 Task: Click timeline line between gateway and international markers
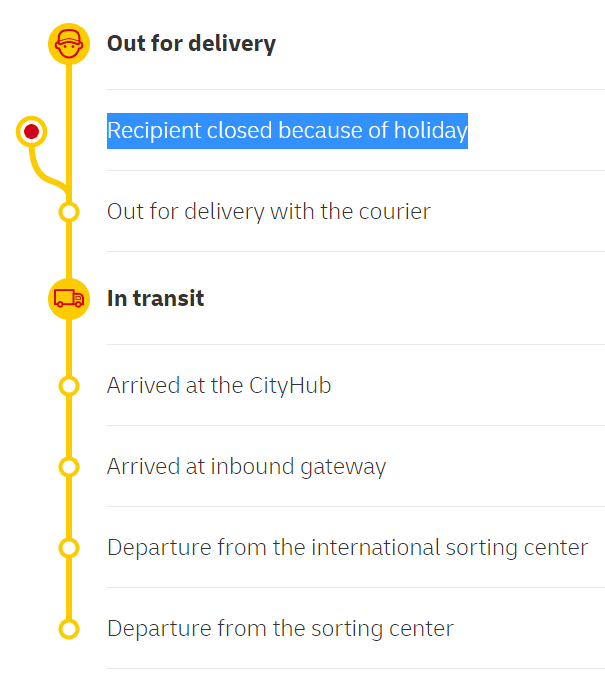click(x=68, y=508)
